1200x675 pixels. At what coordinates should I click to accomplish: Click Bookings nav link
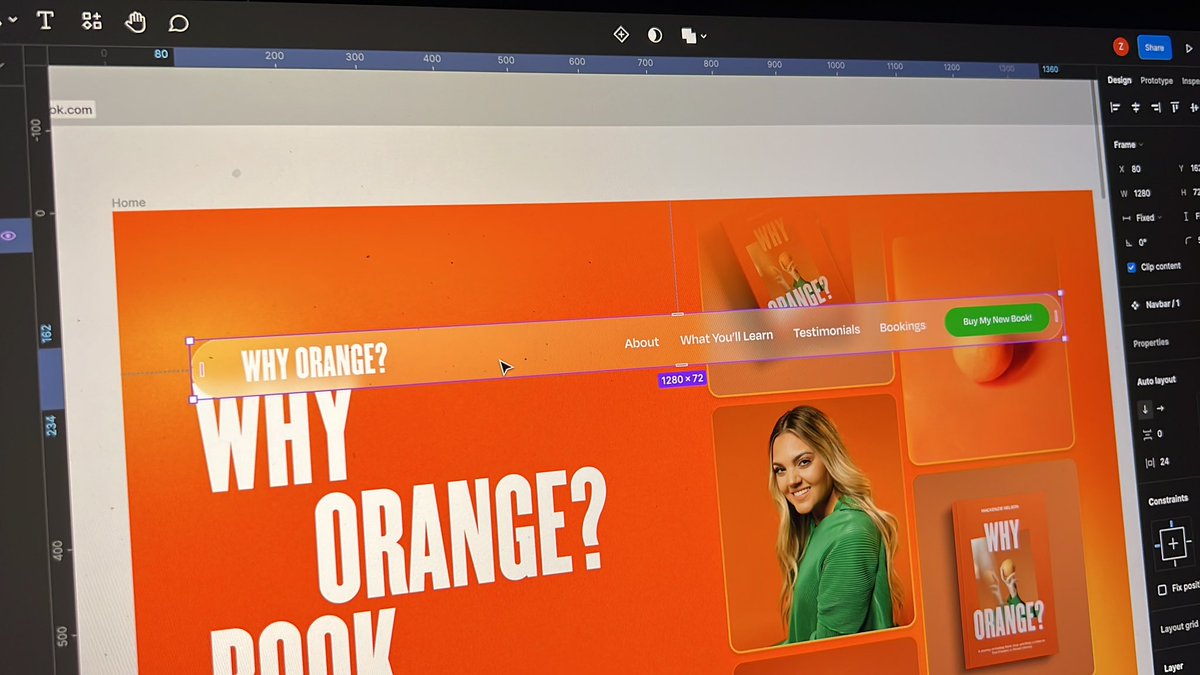[902, 327]
